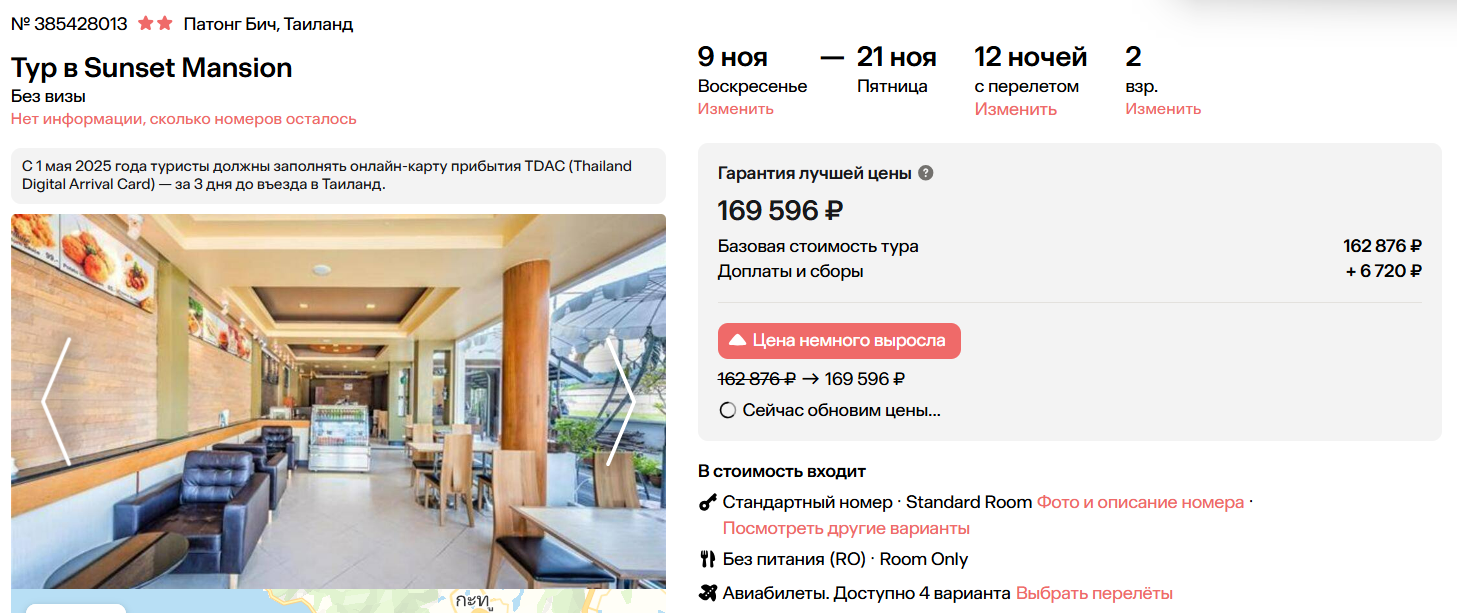Show next hotel photo with right arrow

pos(620,401)
